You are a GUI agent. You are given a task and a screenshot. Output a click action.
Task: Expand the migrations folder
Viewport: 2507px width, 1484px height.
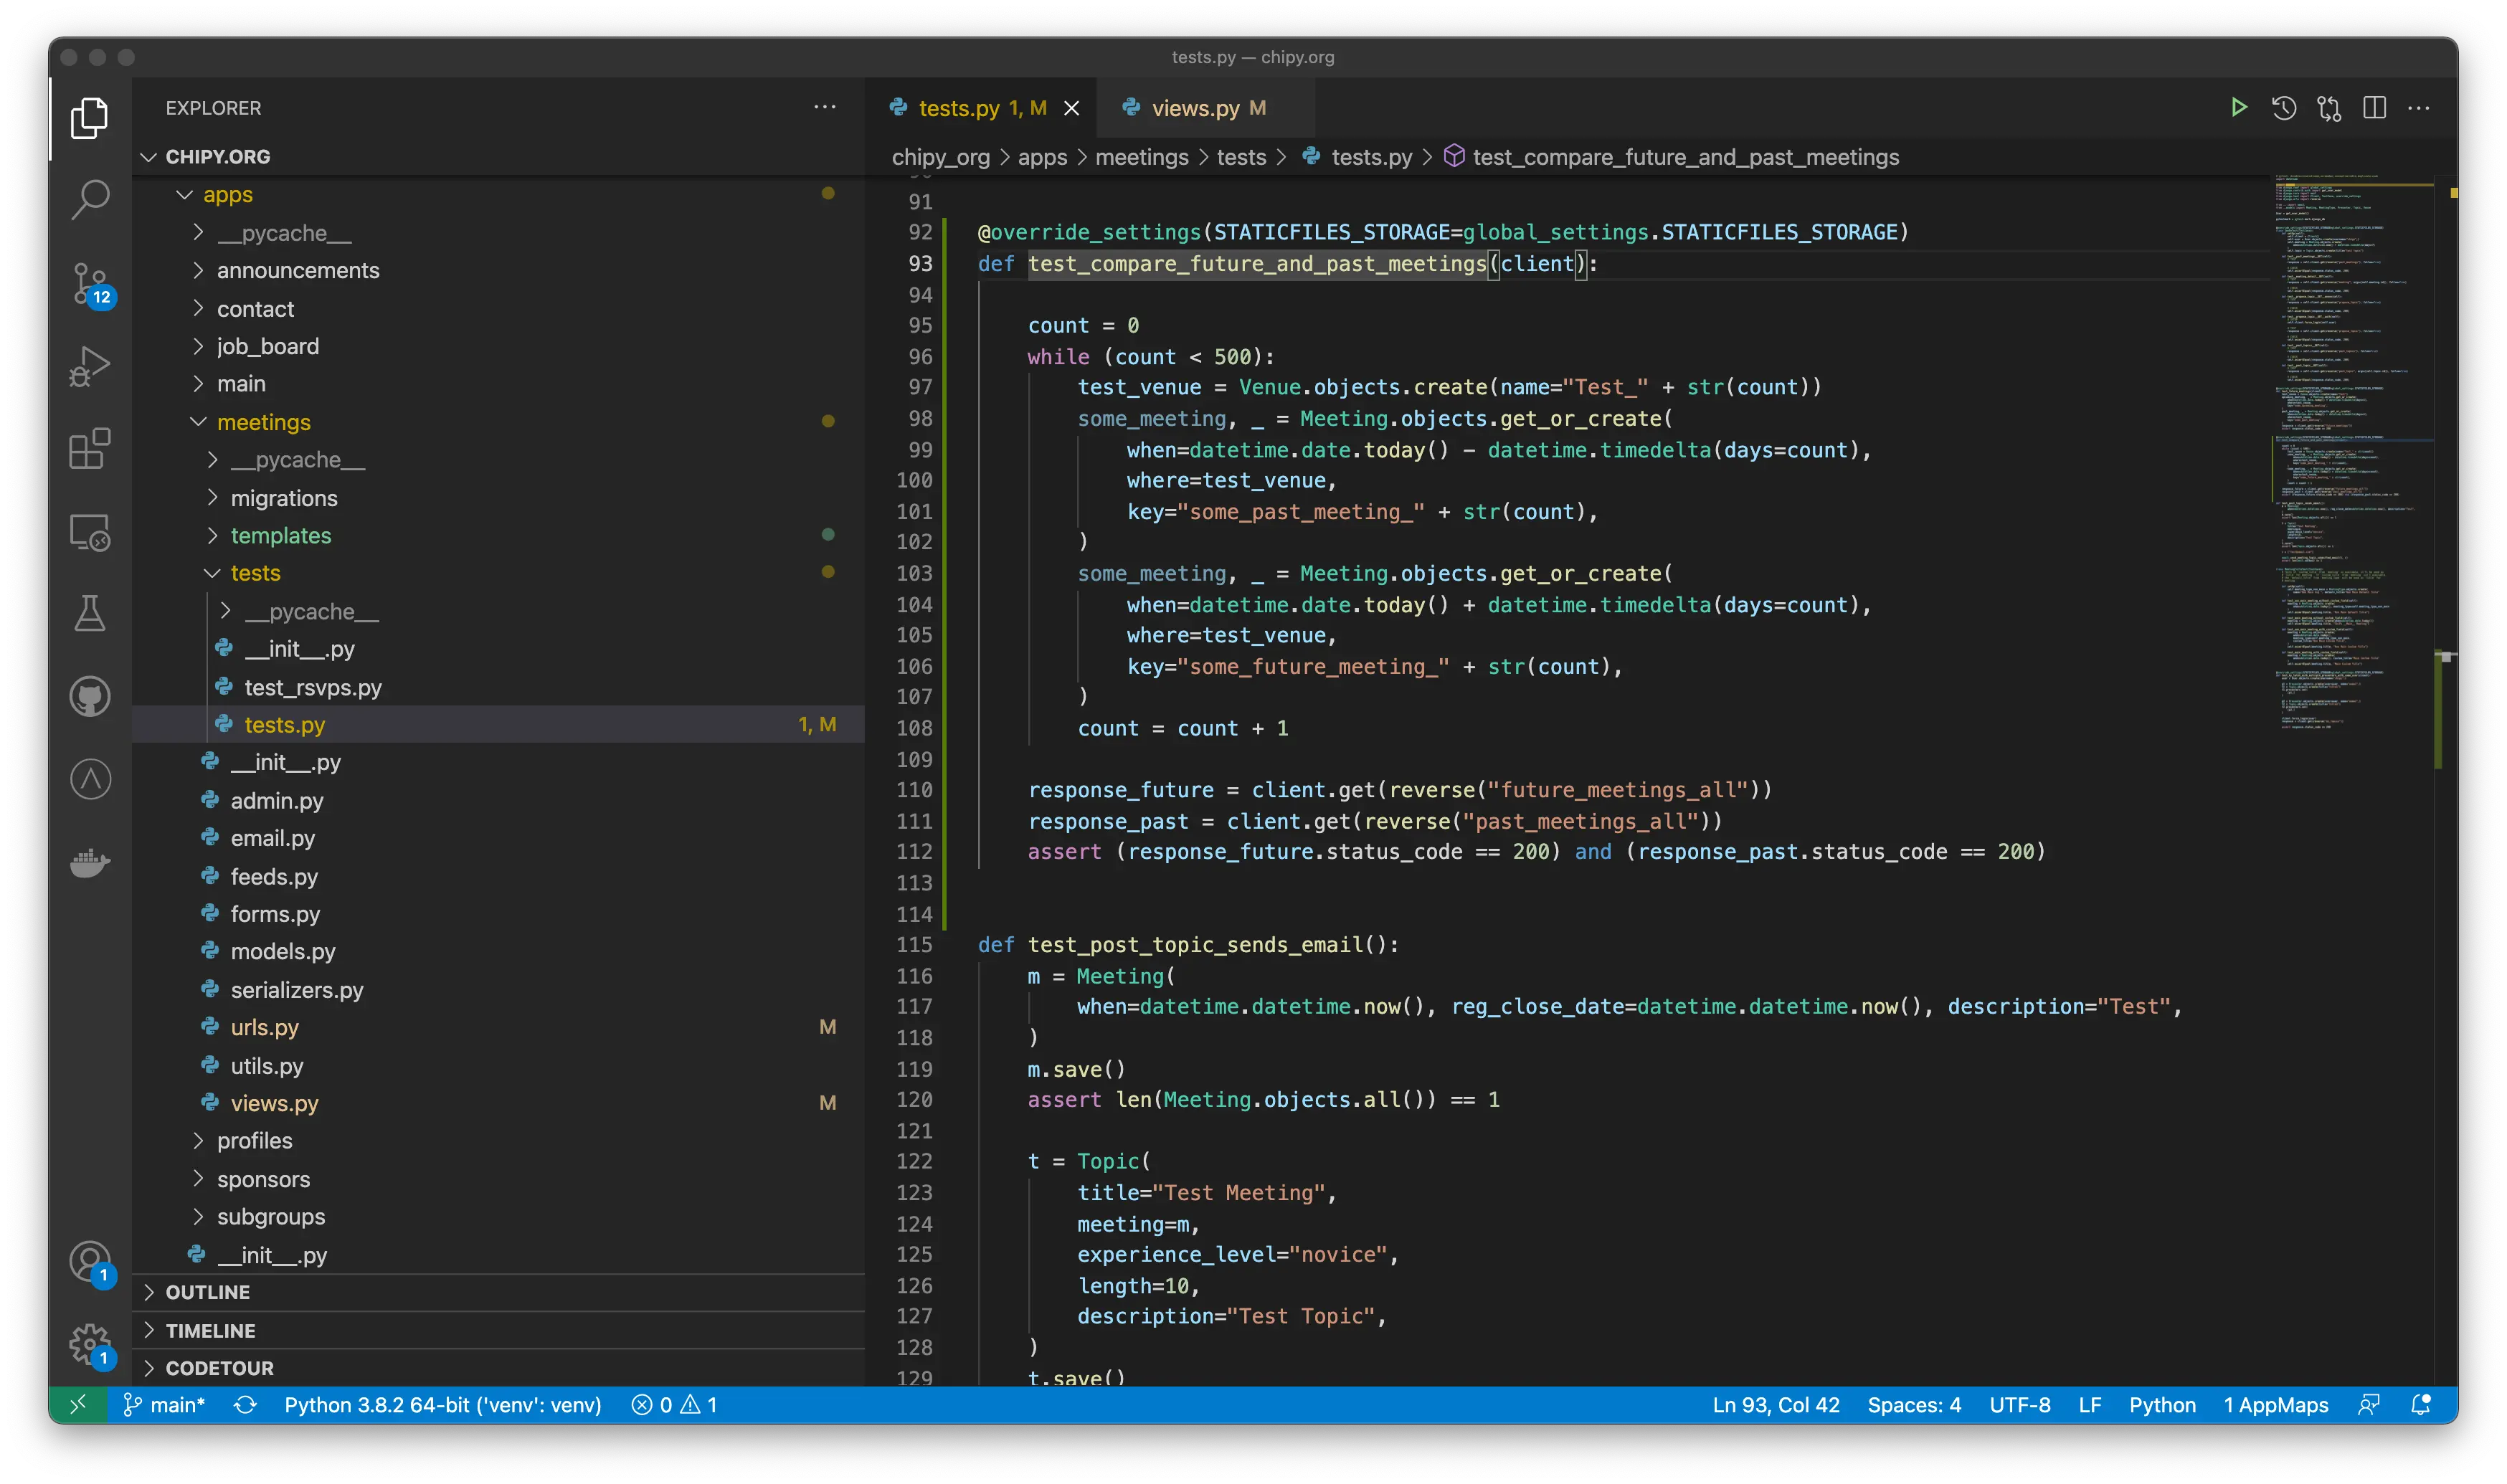click(x=498, y=498)
